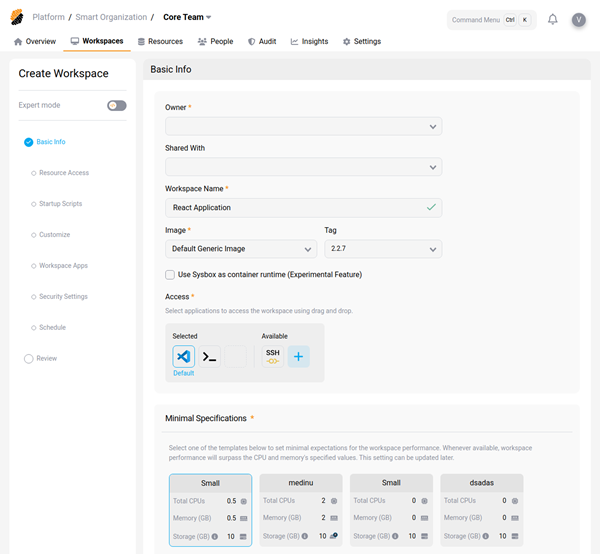Open the notifications bell
The image size is (600, 554).
pos(552,19)
